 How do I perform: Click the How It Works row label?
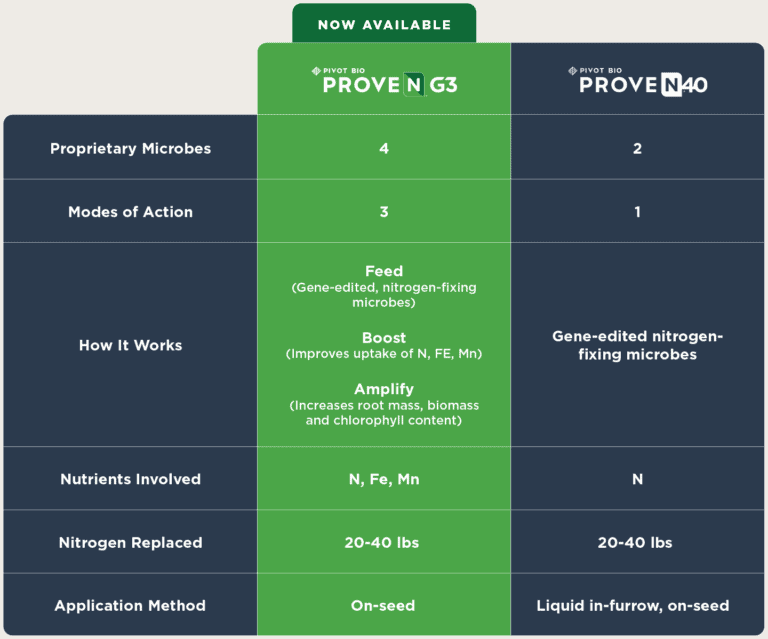[x=130, y=345]
